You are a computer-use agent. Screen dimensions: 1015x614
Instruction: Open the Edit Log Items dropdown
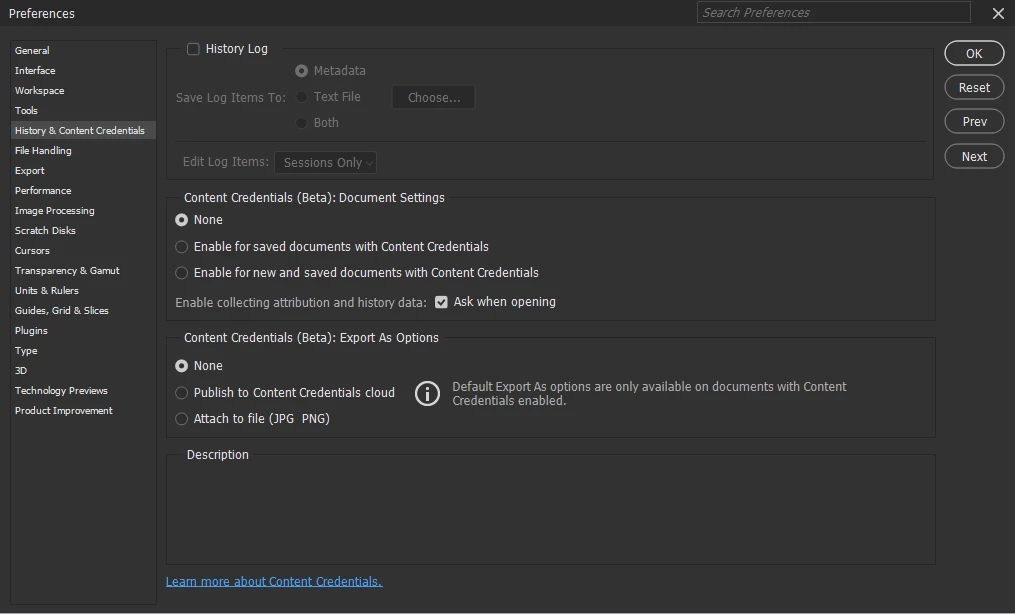pos(327,163)
